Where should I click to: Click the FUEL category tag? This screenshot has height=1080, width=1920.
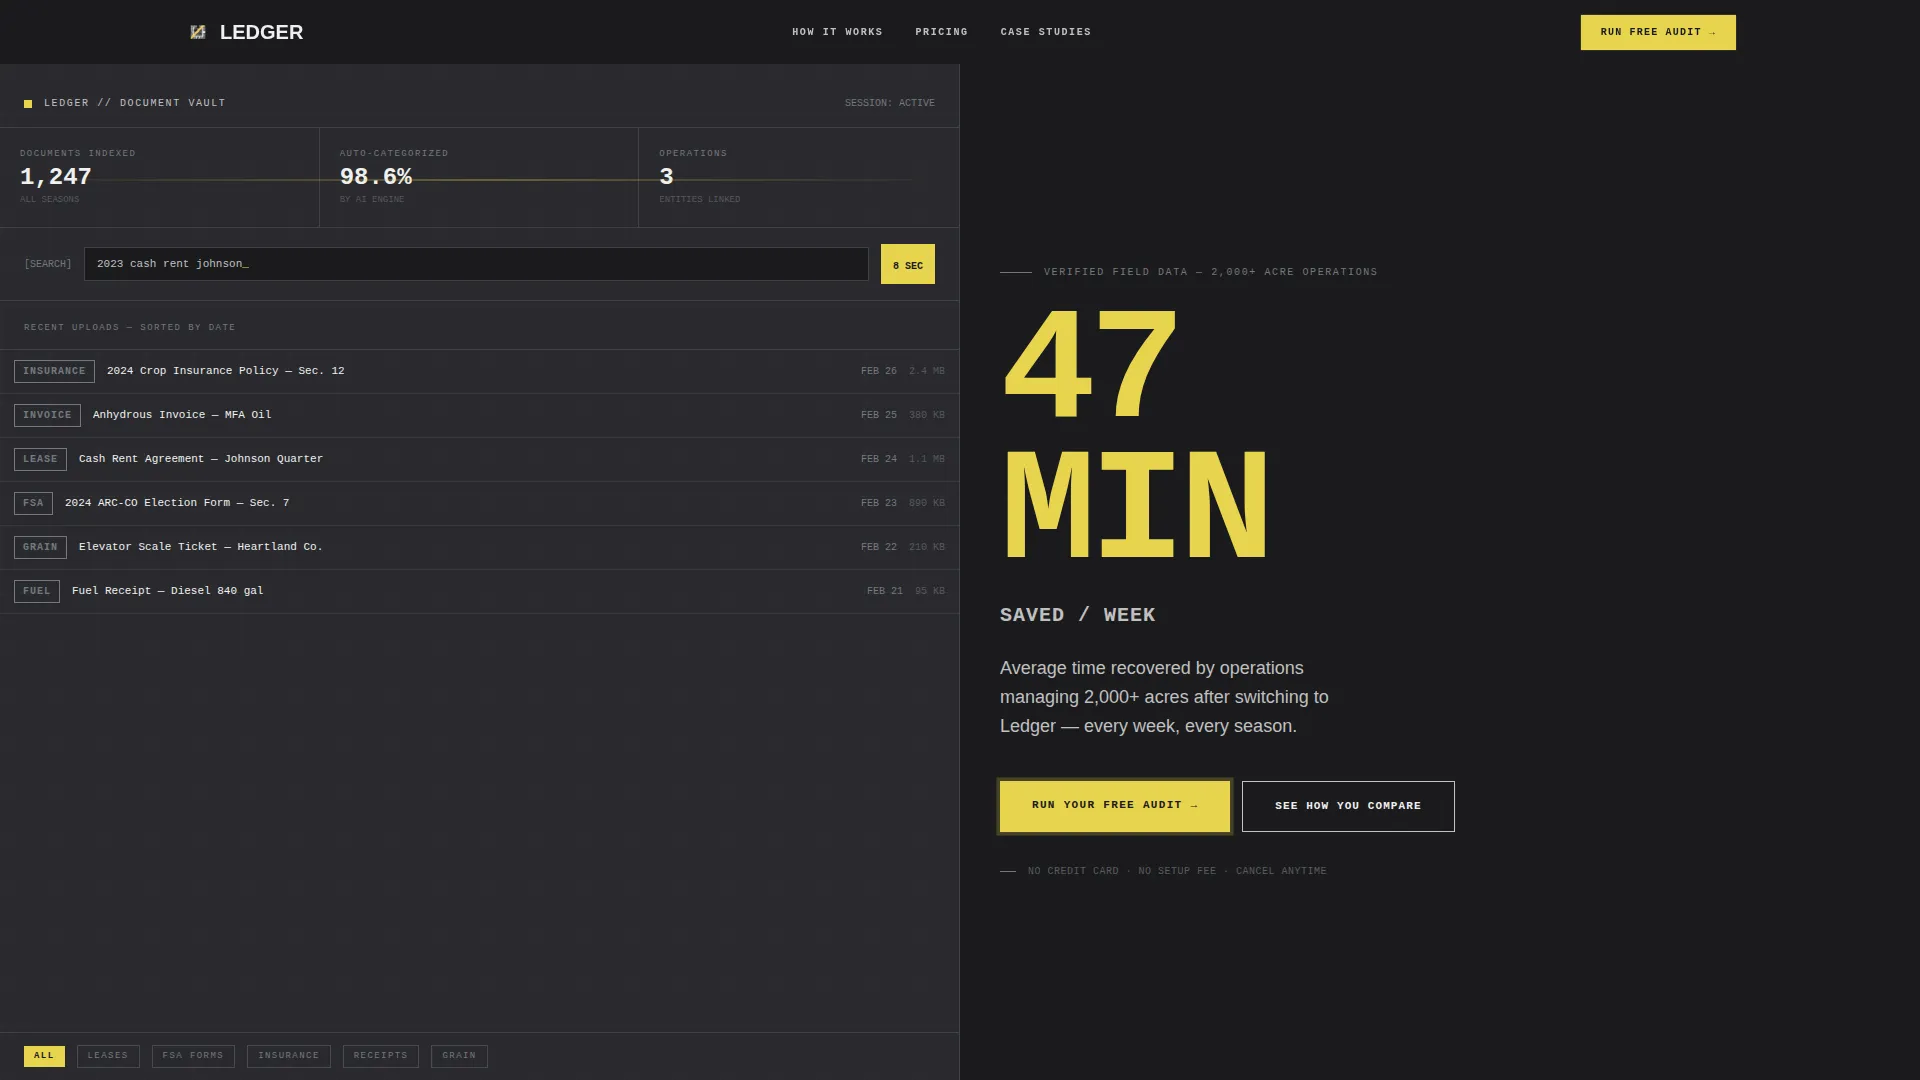[37, 591]
